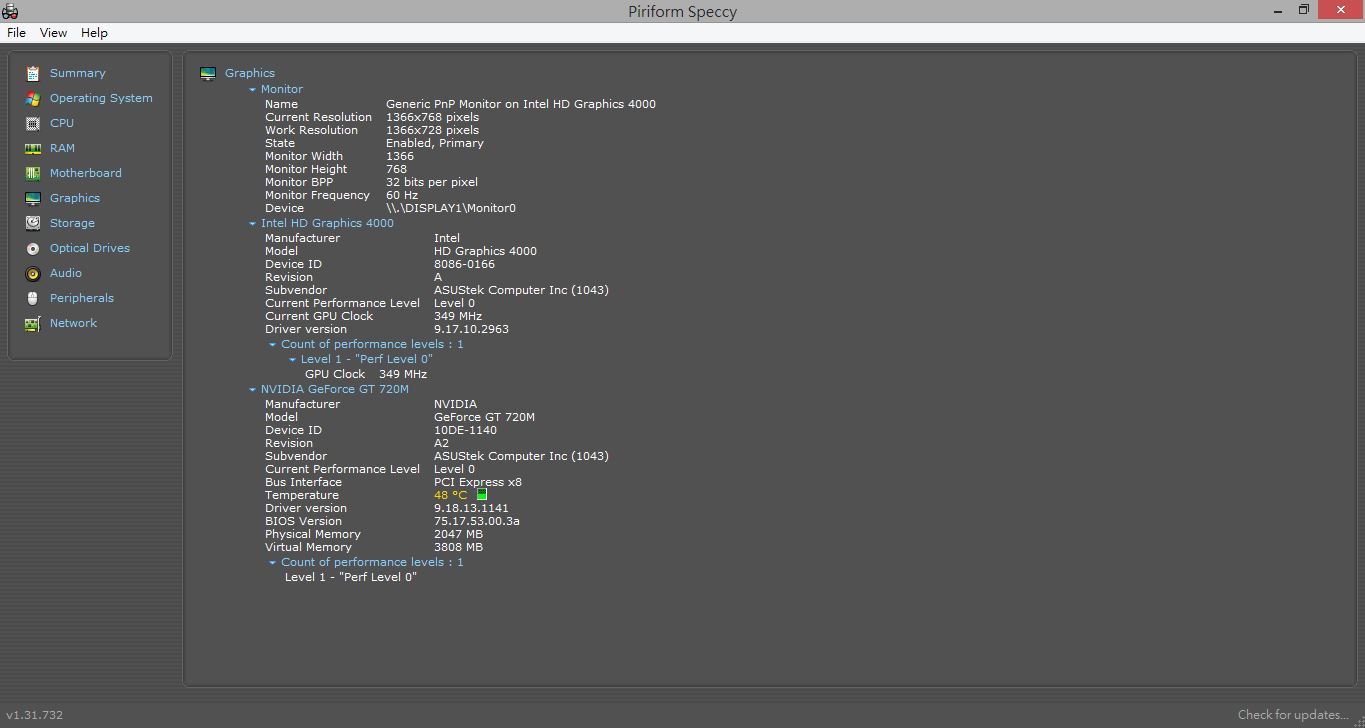Click the Storage hard drive icon
The width and height of the screenshot is (1365, 728).
pyautogui.click(x=33, y=223)
